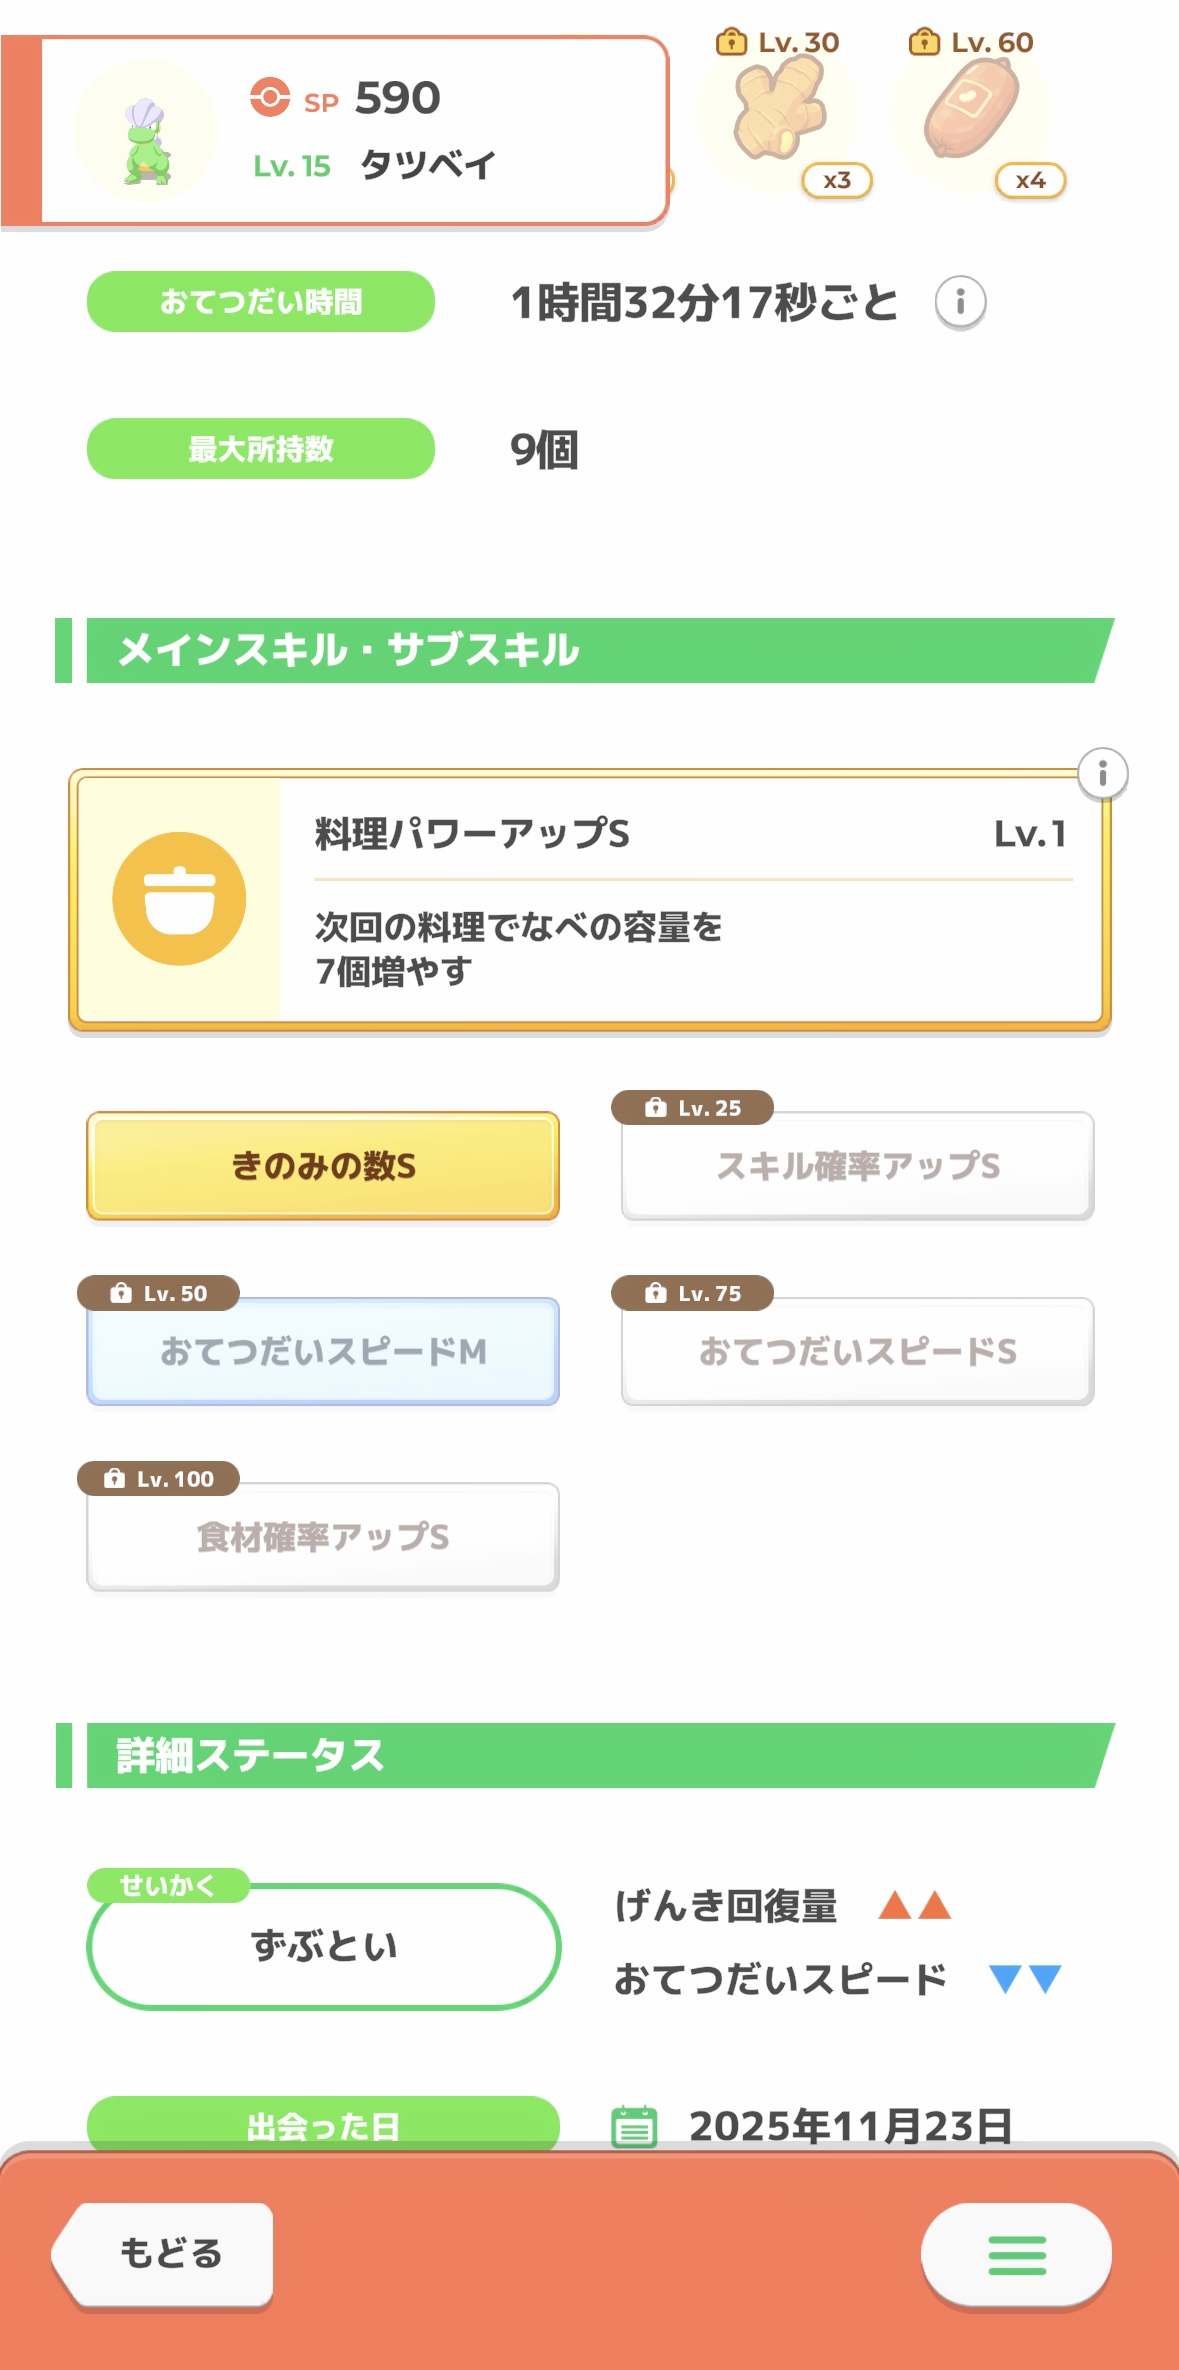Tap the calendar icon by 出会った日
This screenshot has width=1179, height=2370.
click(634, 2126)
